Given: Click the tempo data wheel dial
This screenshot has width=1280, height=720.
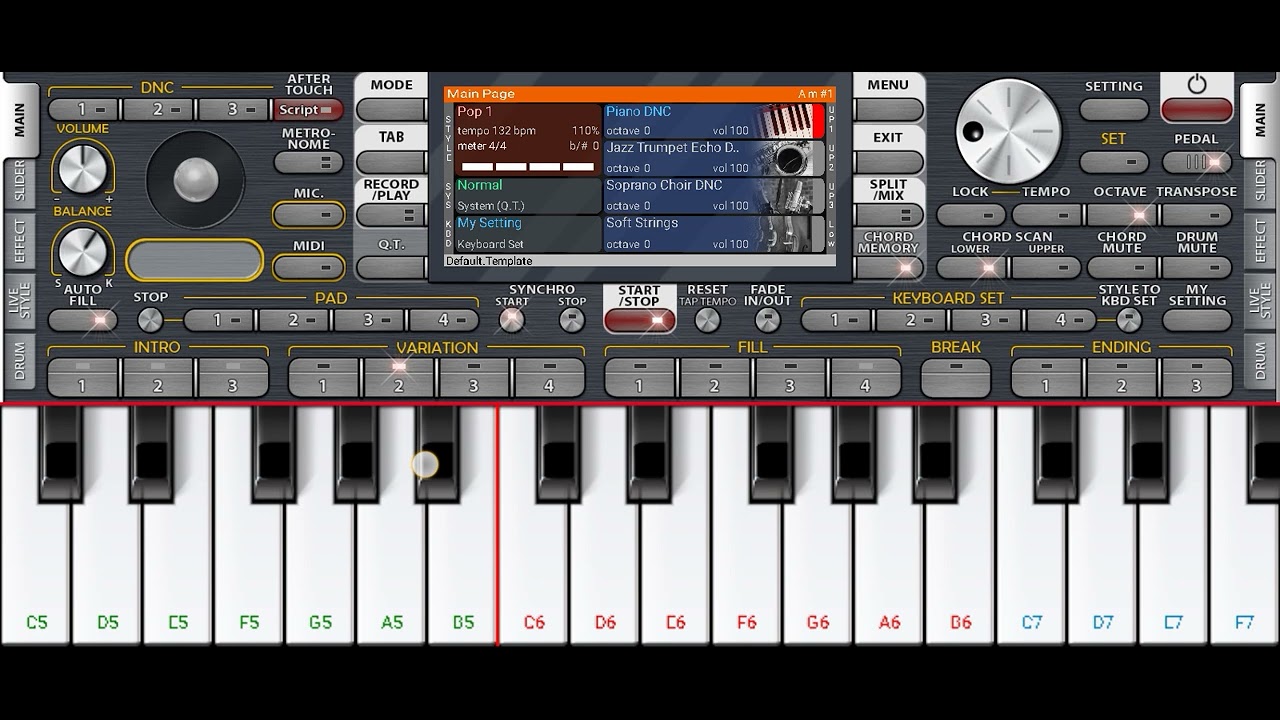Looking at the screenshot, I should click(x=1008, y=131).
